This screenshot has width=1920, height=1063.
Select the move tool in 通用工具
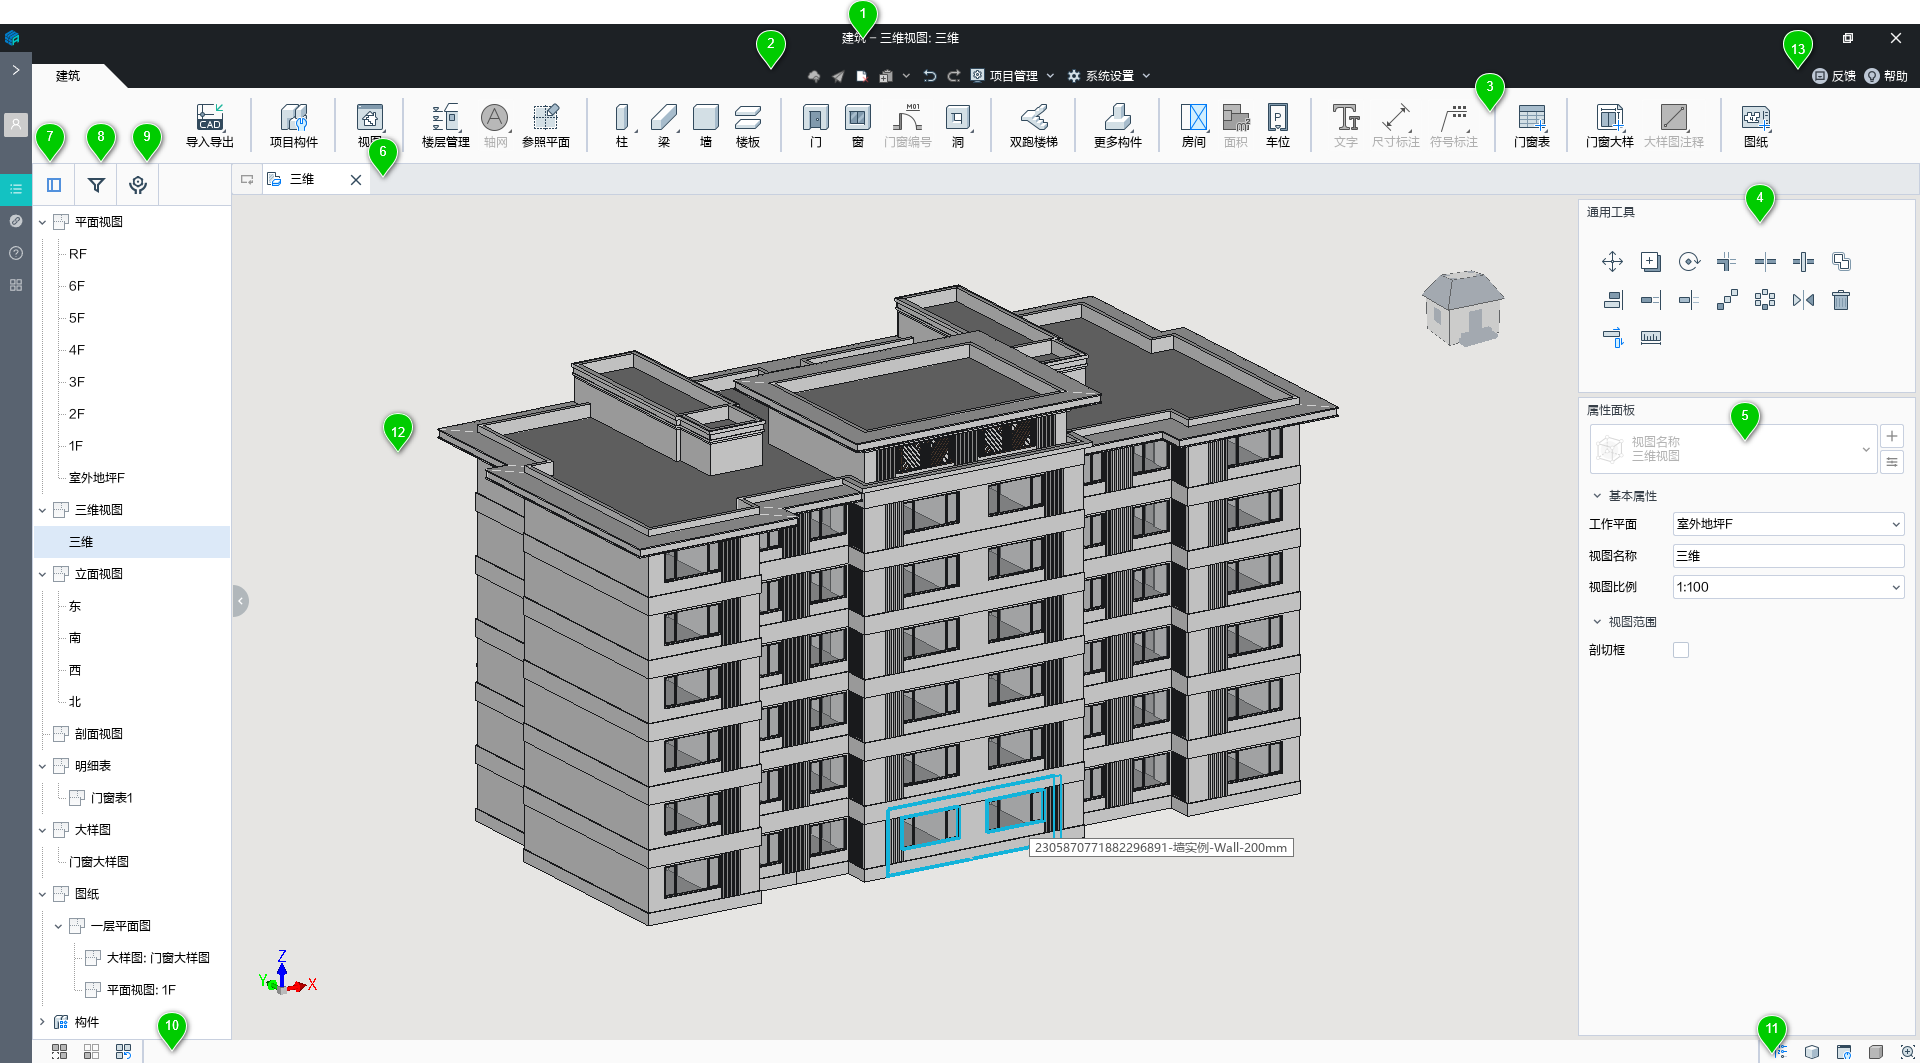1612,262
